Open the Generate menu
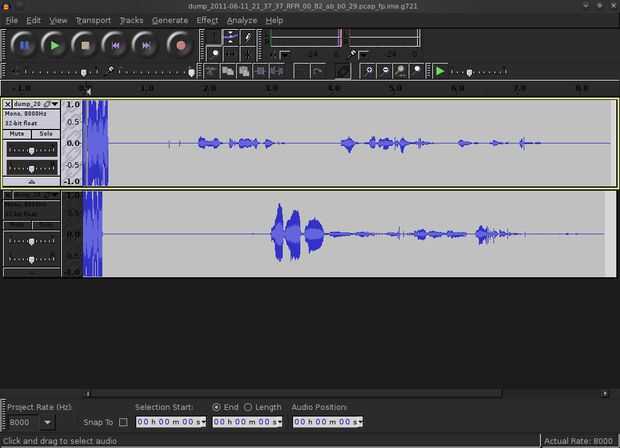 pos(170,20)
